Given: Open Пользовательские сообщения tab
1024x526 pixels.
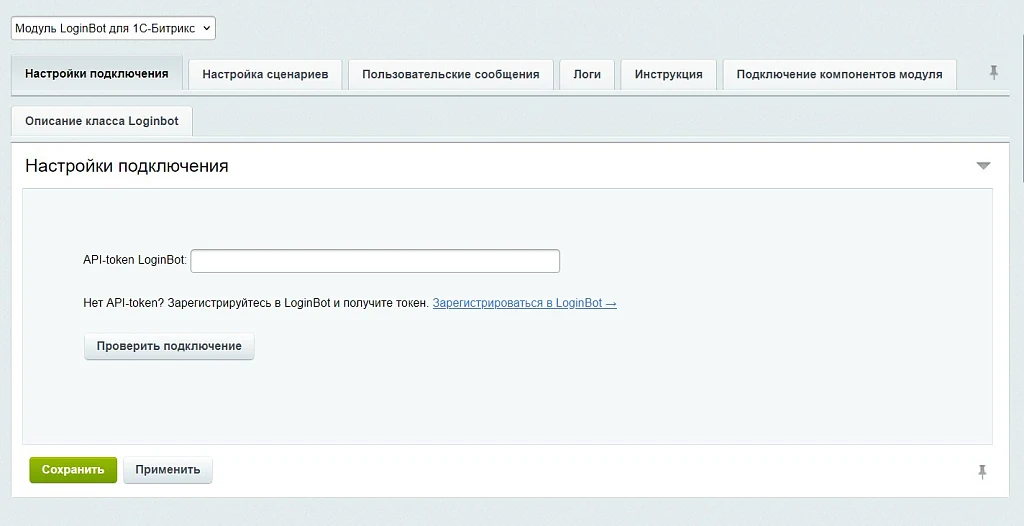Looking at the screenshot, I should click(451, 74).
